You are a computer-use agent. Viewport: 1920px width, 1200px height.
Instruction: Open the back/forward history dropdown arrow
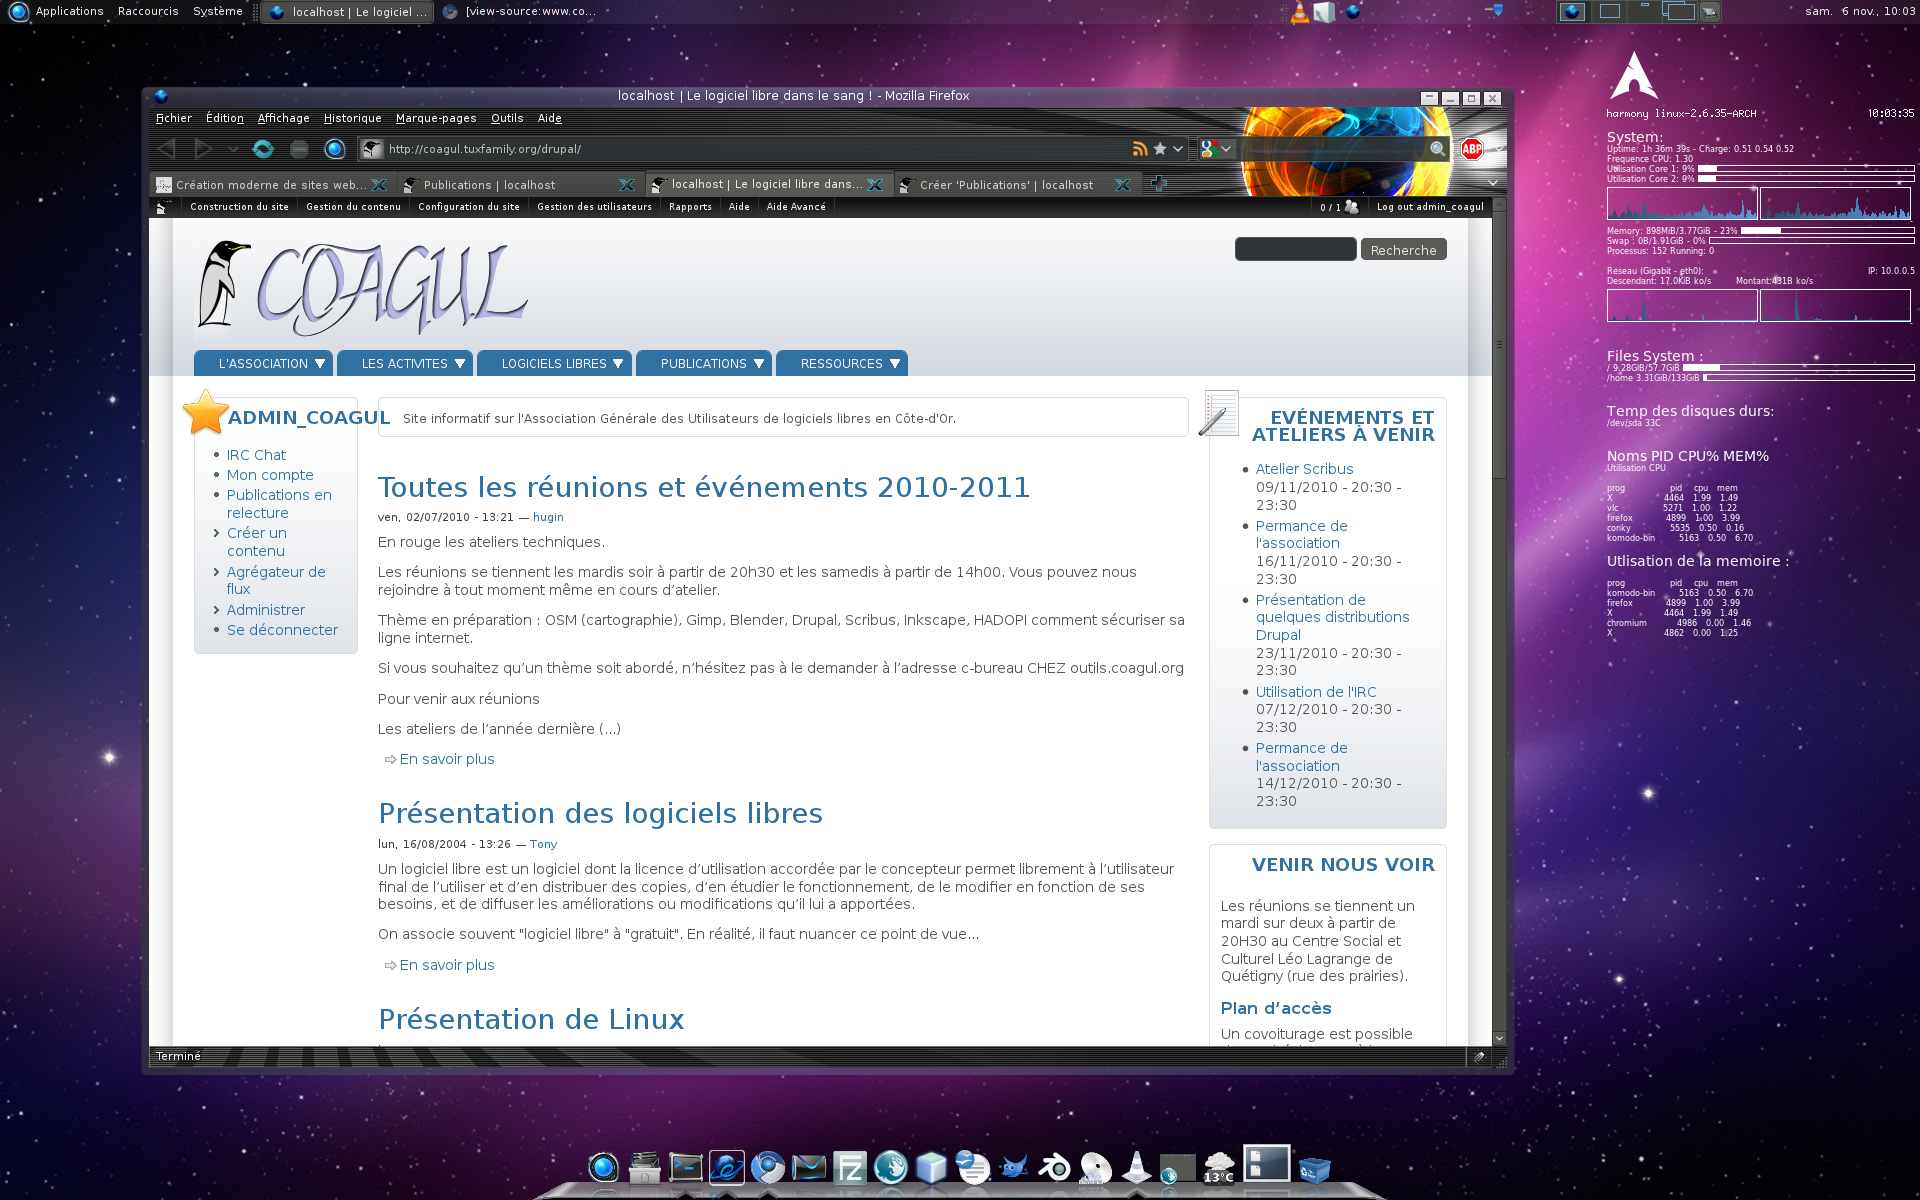[x=233, y=149]
